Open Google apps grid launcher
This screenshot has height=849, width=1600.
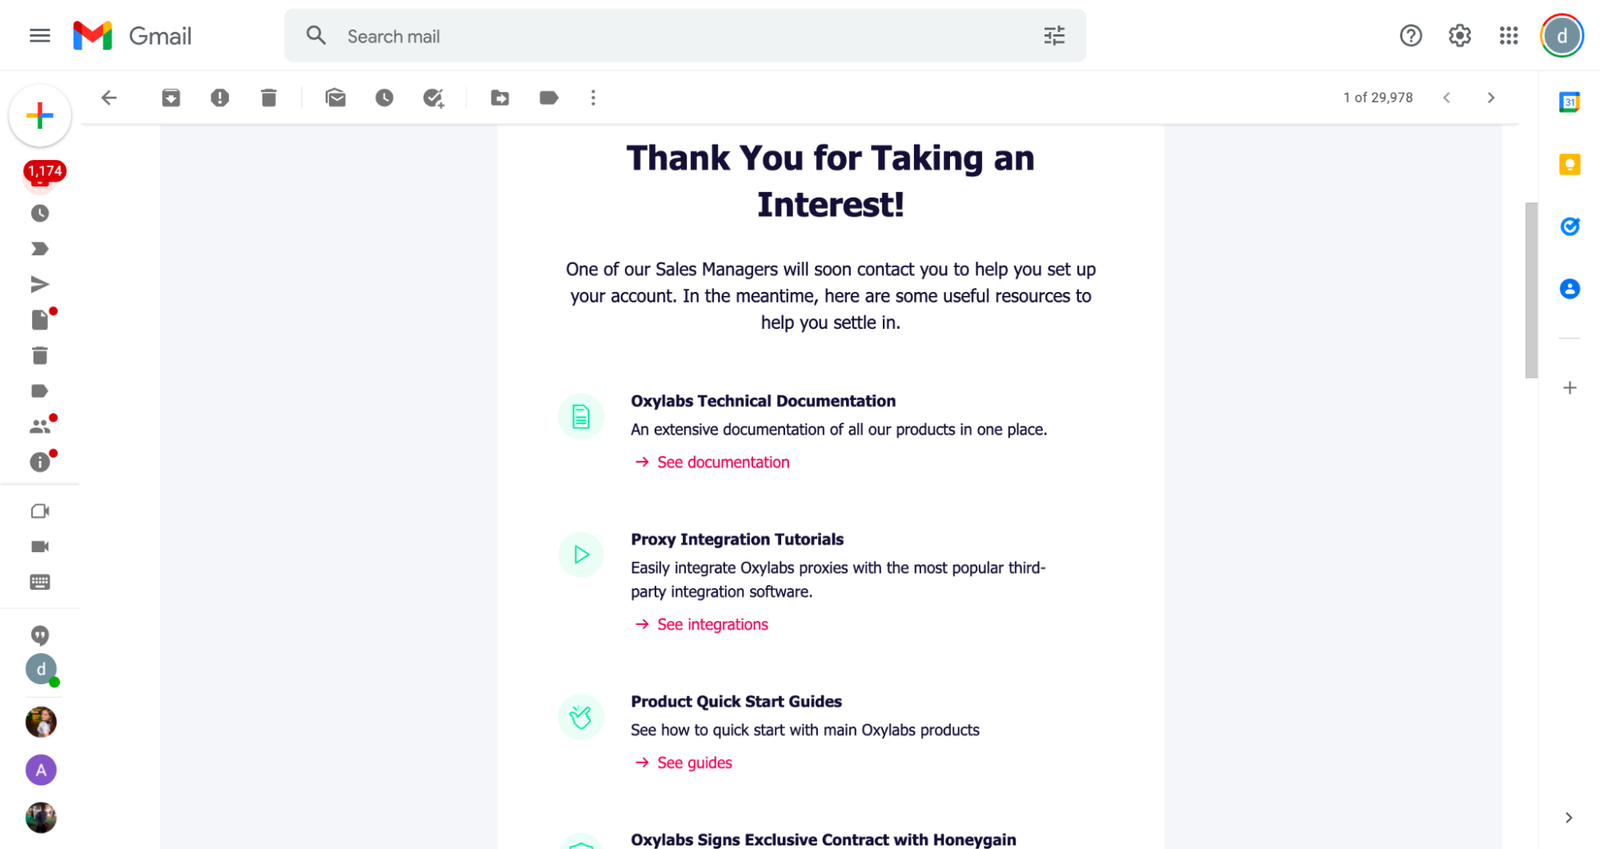tap(1509, 36)
